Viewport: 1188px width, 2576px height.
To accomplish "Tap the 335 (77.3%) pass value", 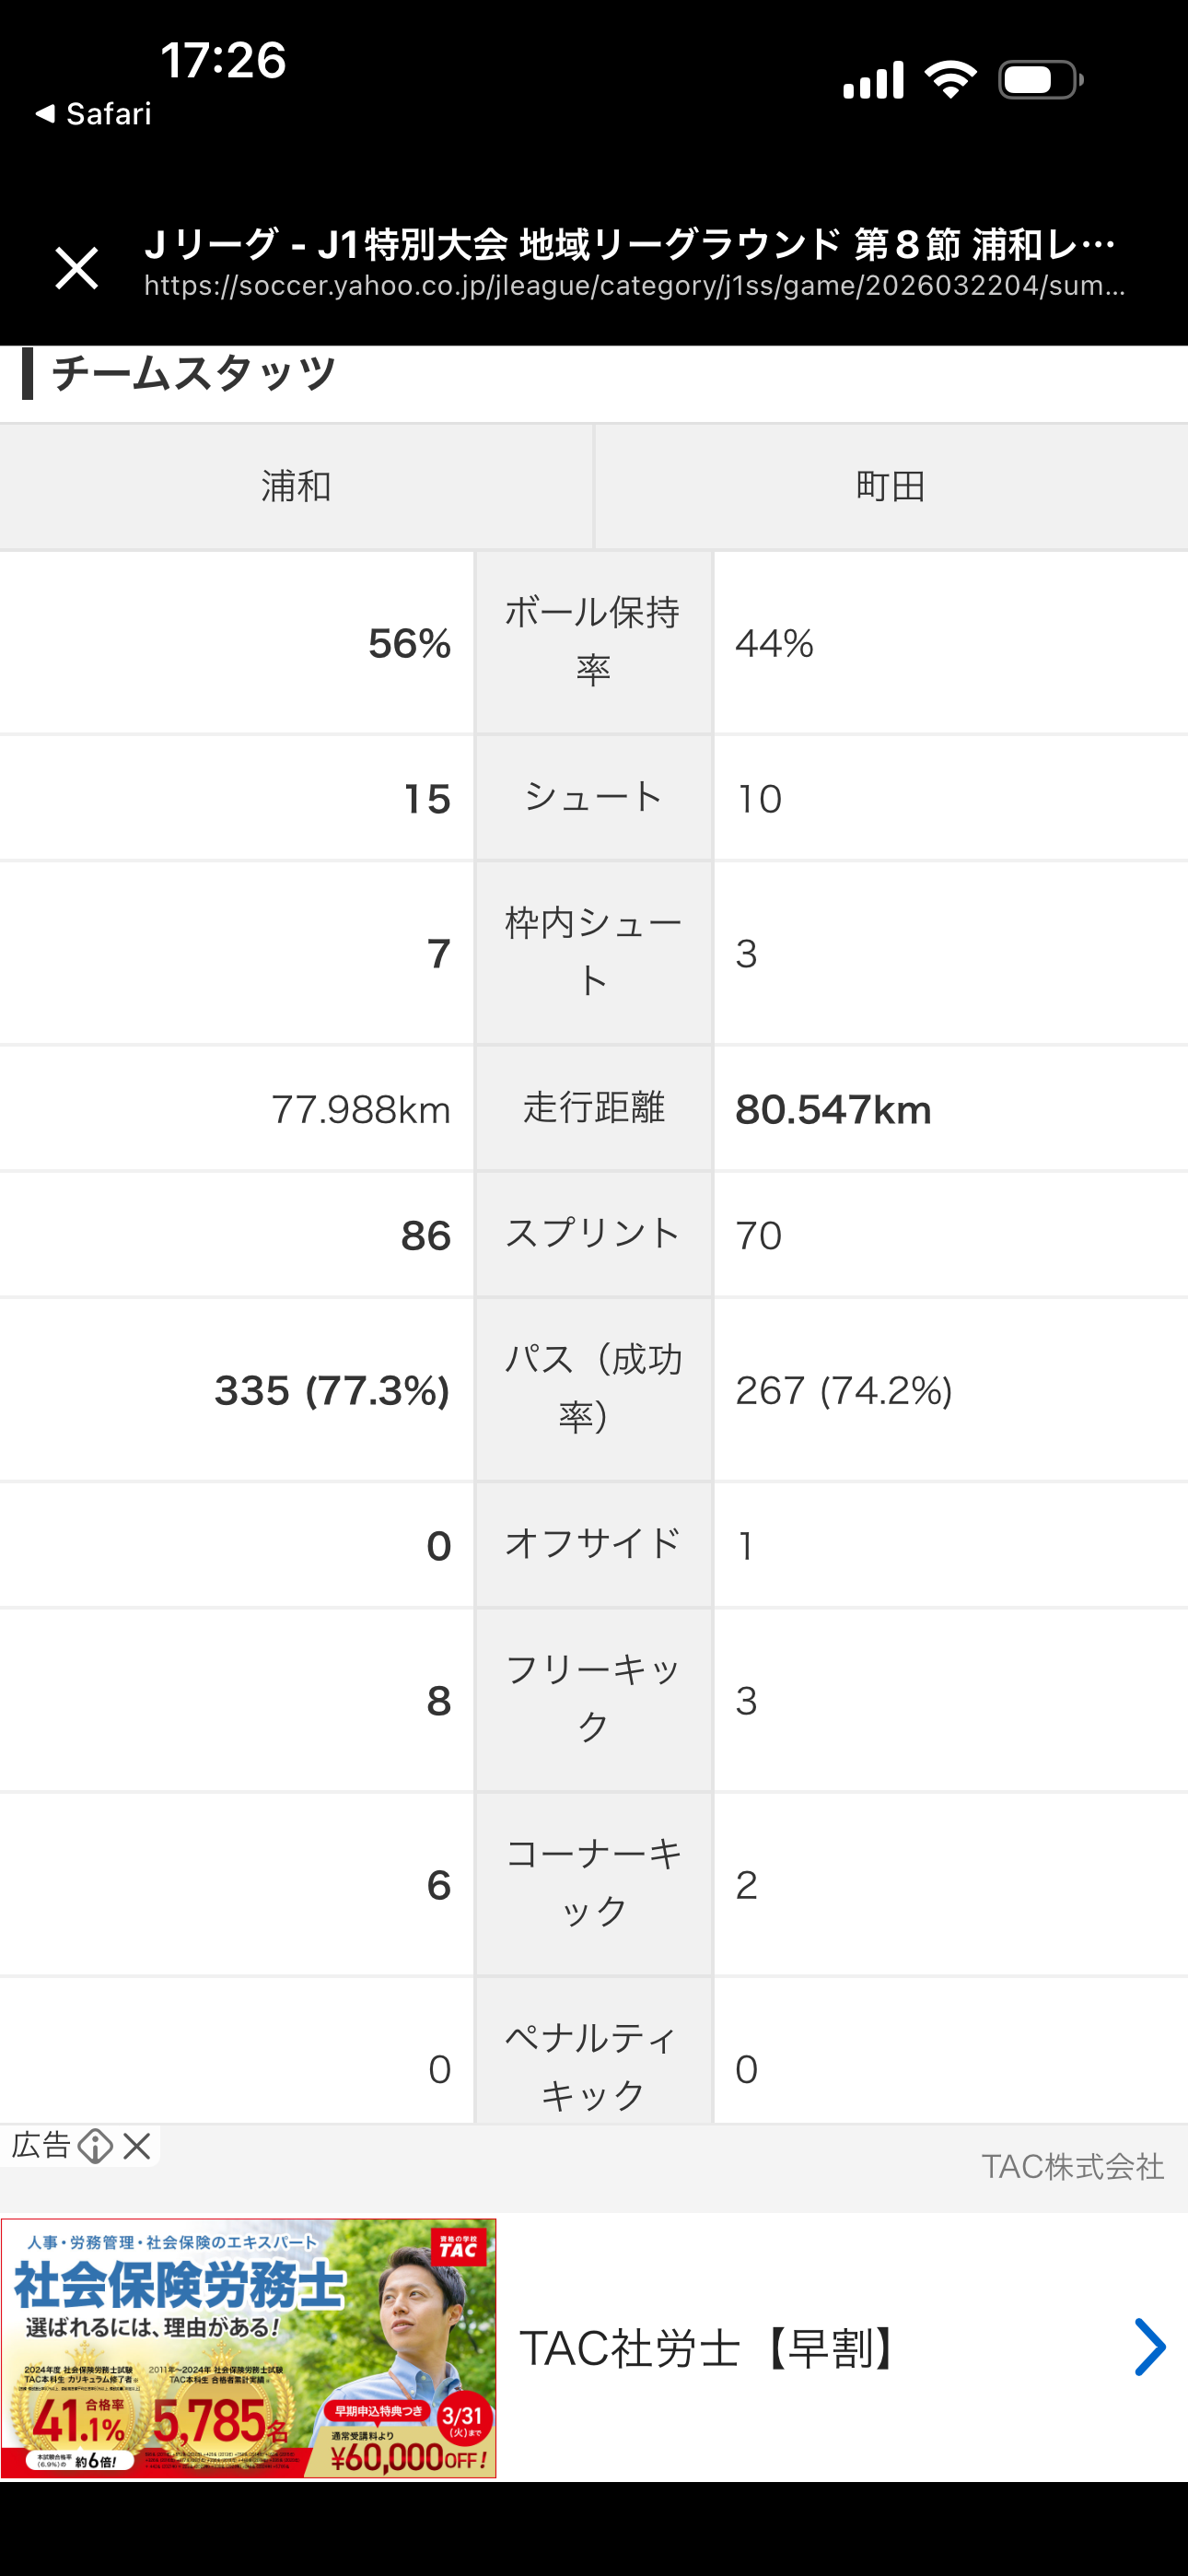I will [x=332, y=1390].
